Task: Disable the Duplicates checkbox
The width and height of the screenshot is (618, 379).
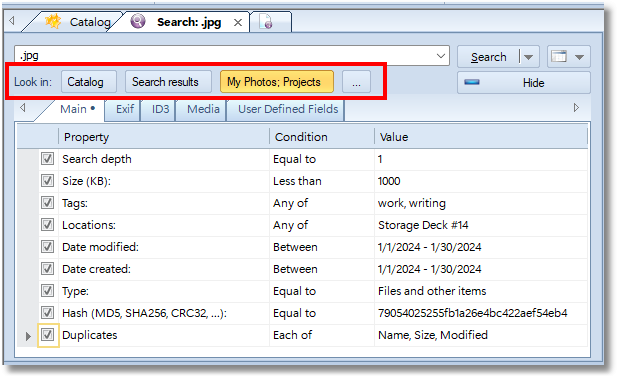Action: pos(48,335)
